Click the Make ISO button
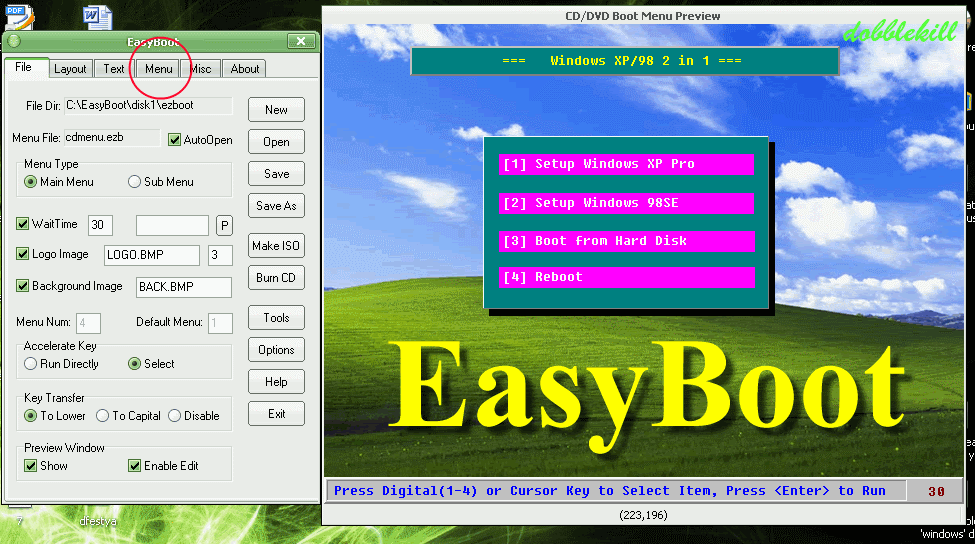Viewport: 975px width, 544px height. 276,246
